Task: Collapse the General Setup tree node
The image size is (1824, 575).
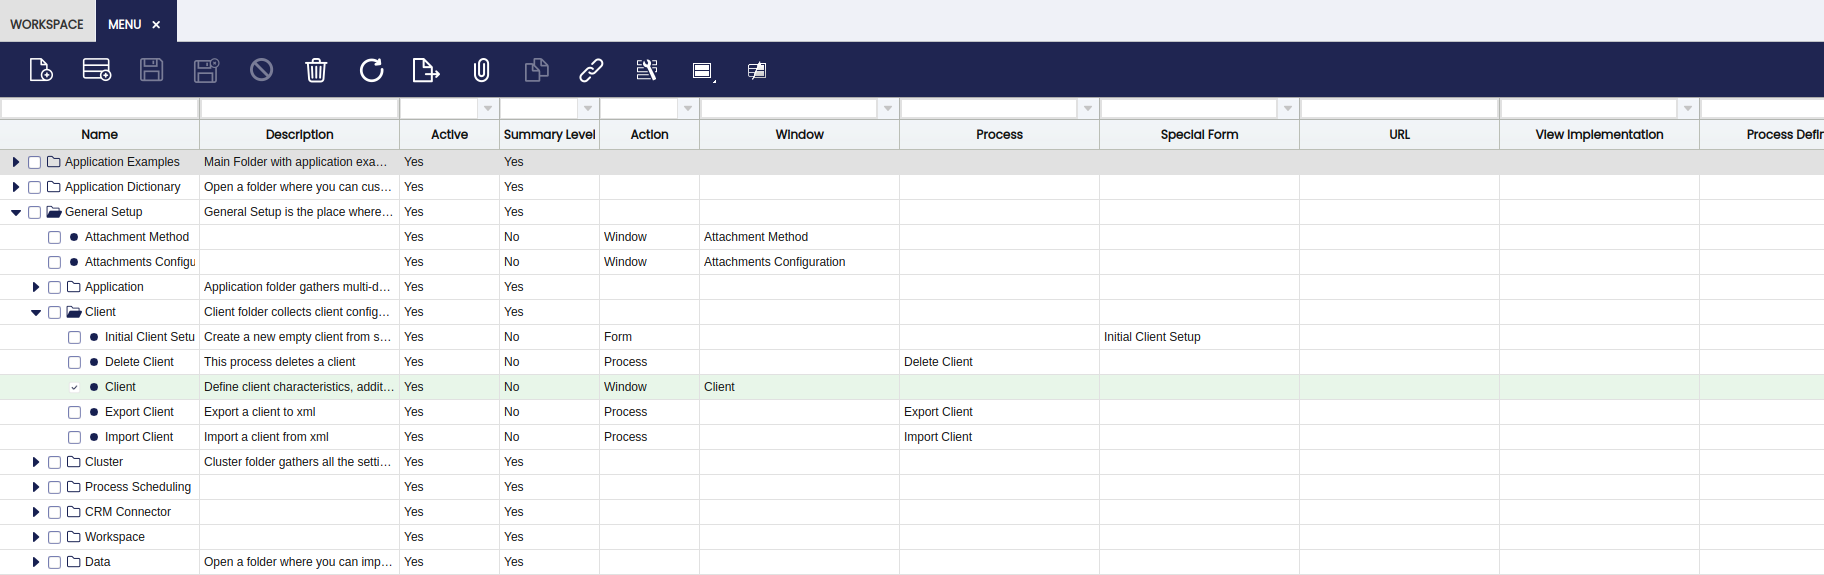Action: [x=16, y=212]
